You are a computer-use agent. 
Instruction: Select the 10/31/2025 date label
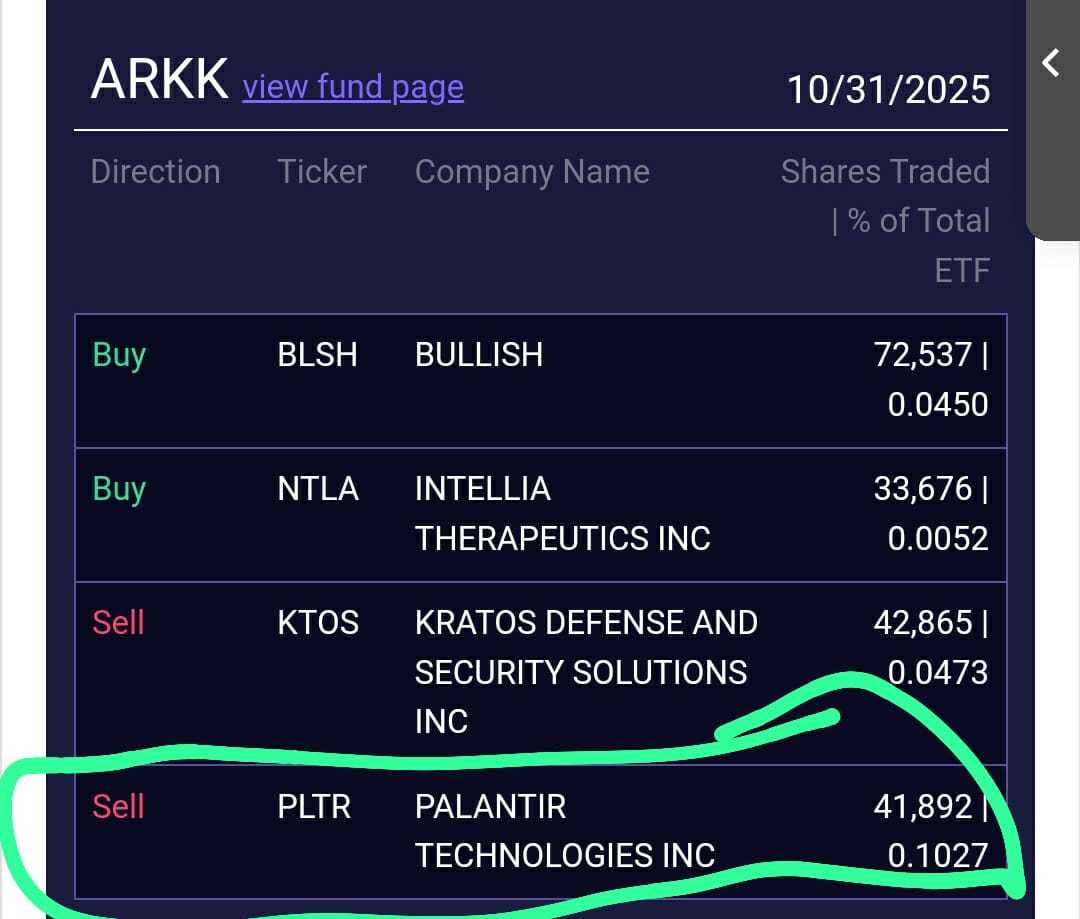pos(889,90)
